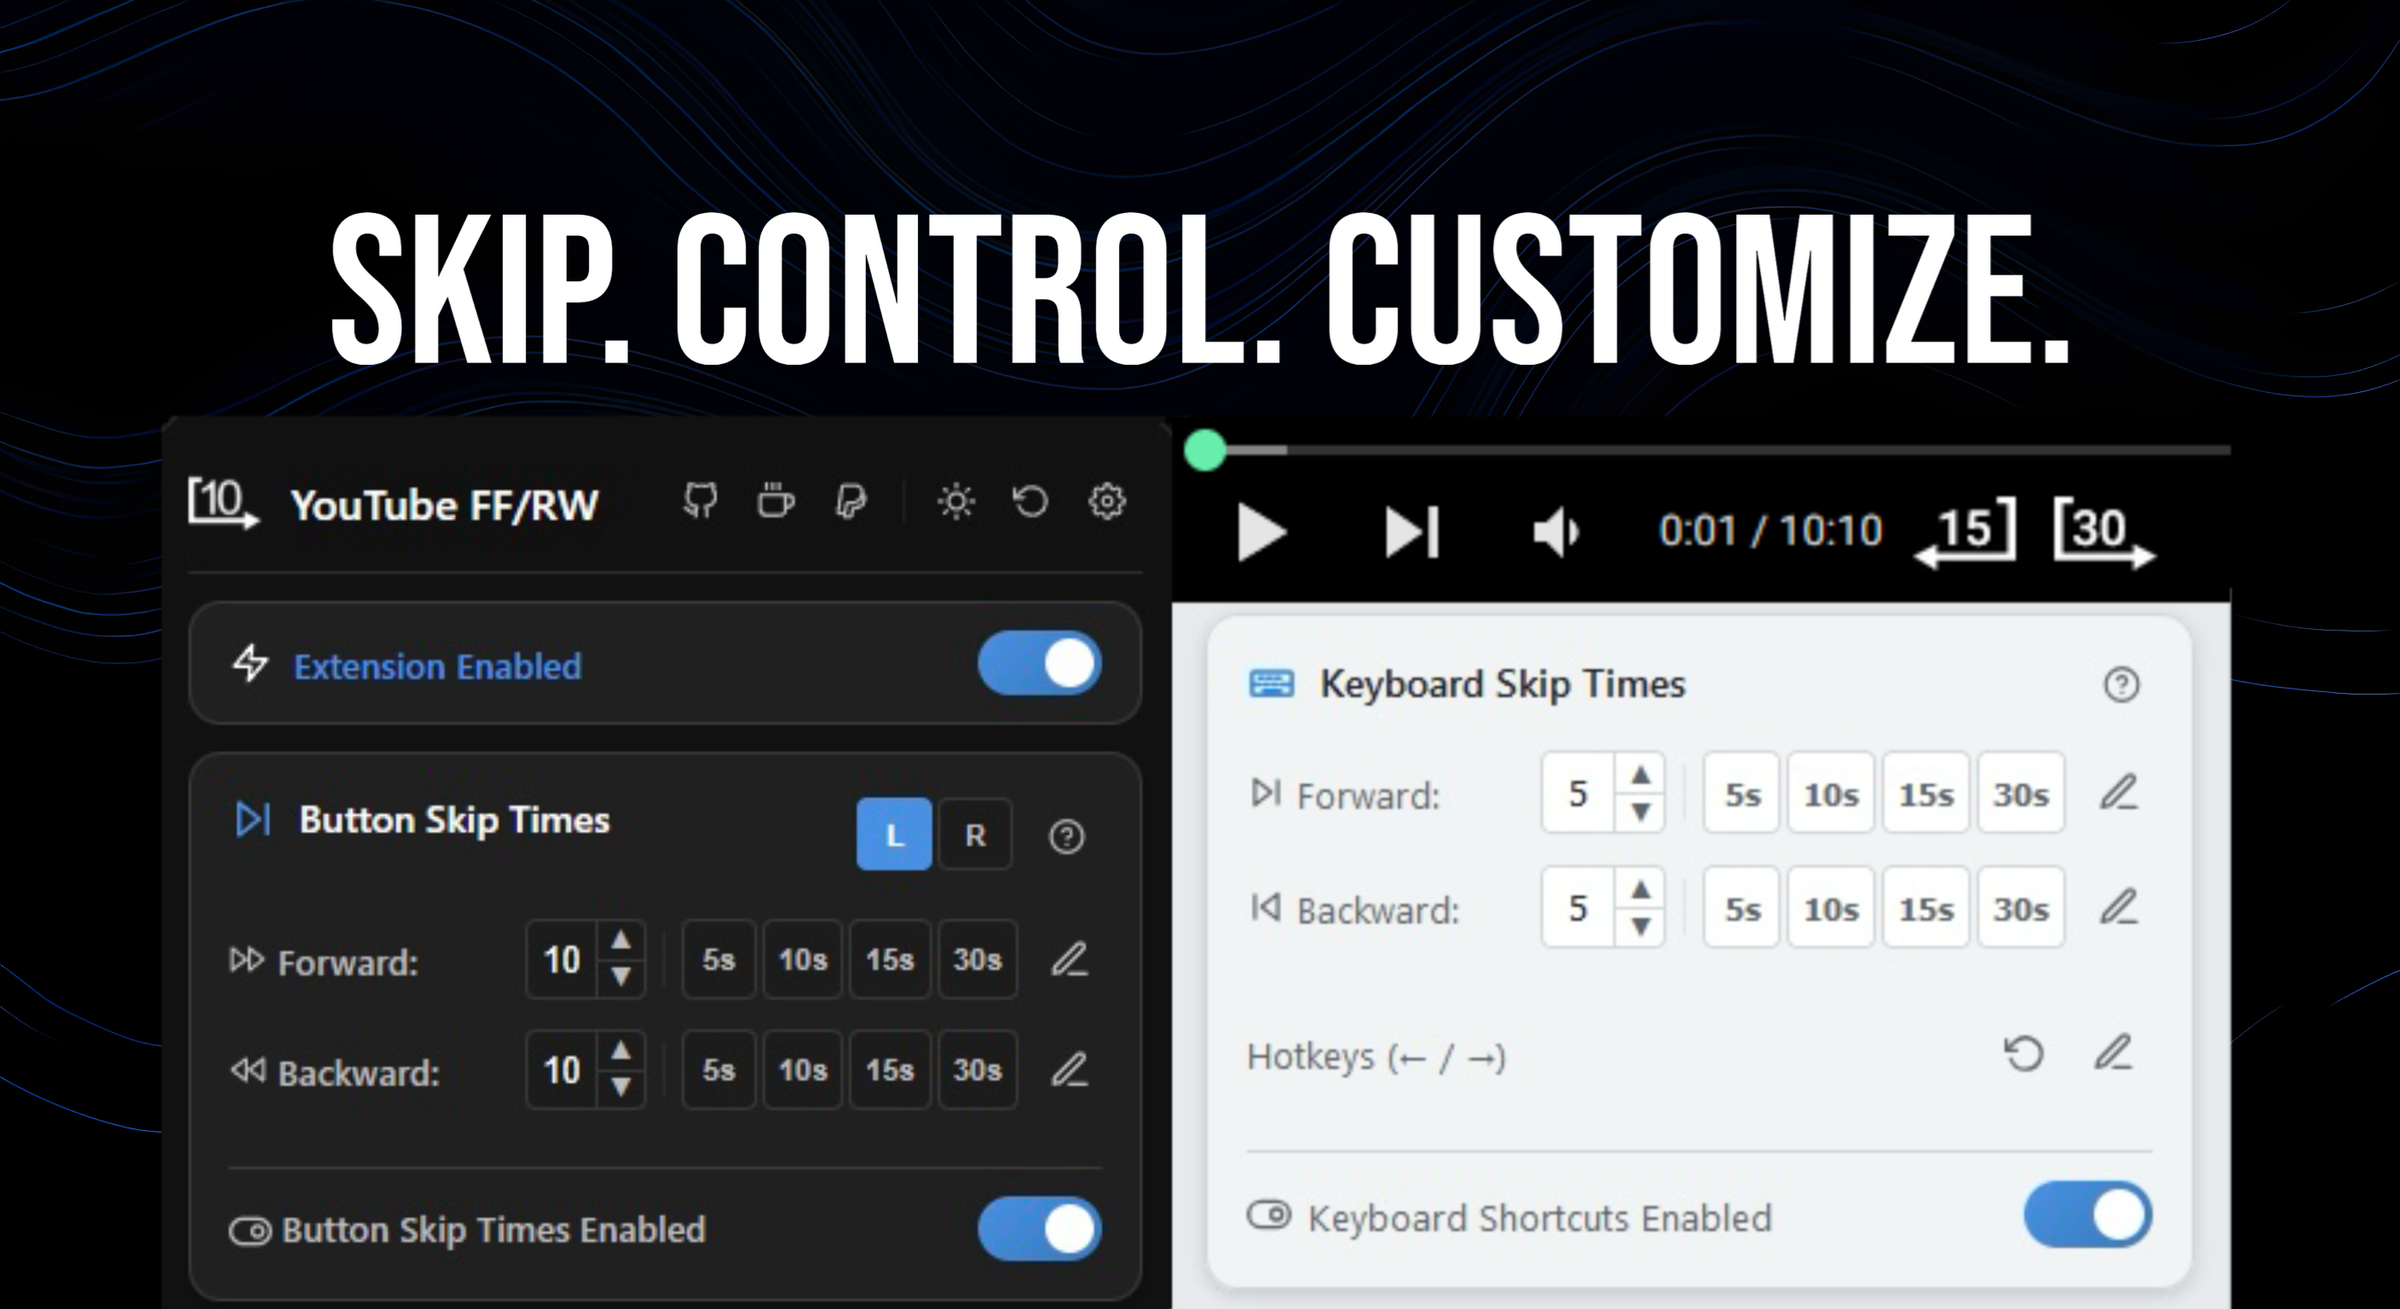Edit presets for keyboard Backward row
Image resolution: width=2400 pixels, height=1309 pixels.
click(2118, 907)
